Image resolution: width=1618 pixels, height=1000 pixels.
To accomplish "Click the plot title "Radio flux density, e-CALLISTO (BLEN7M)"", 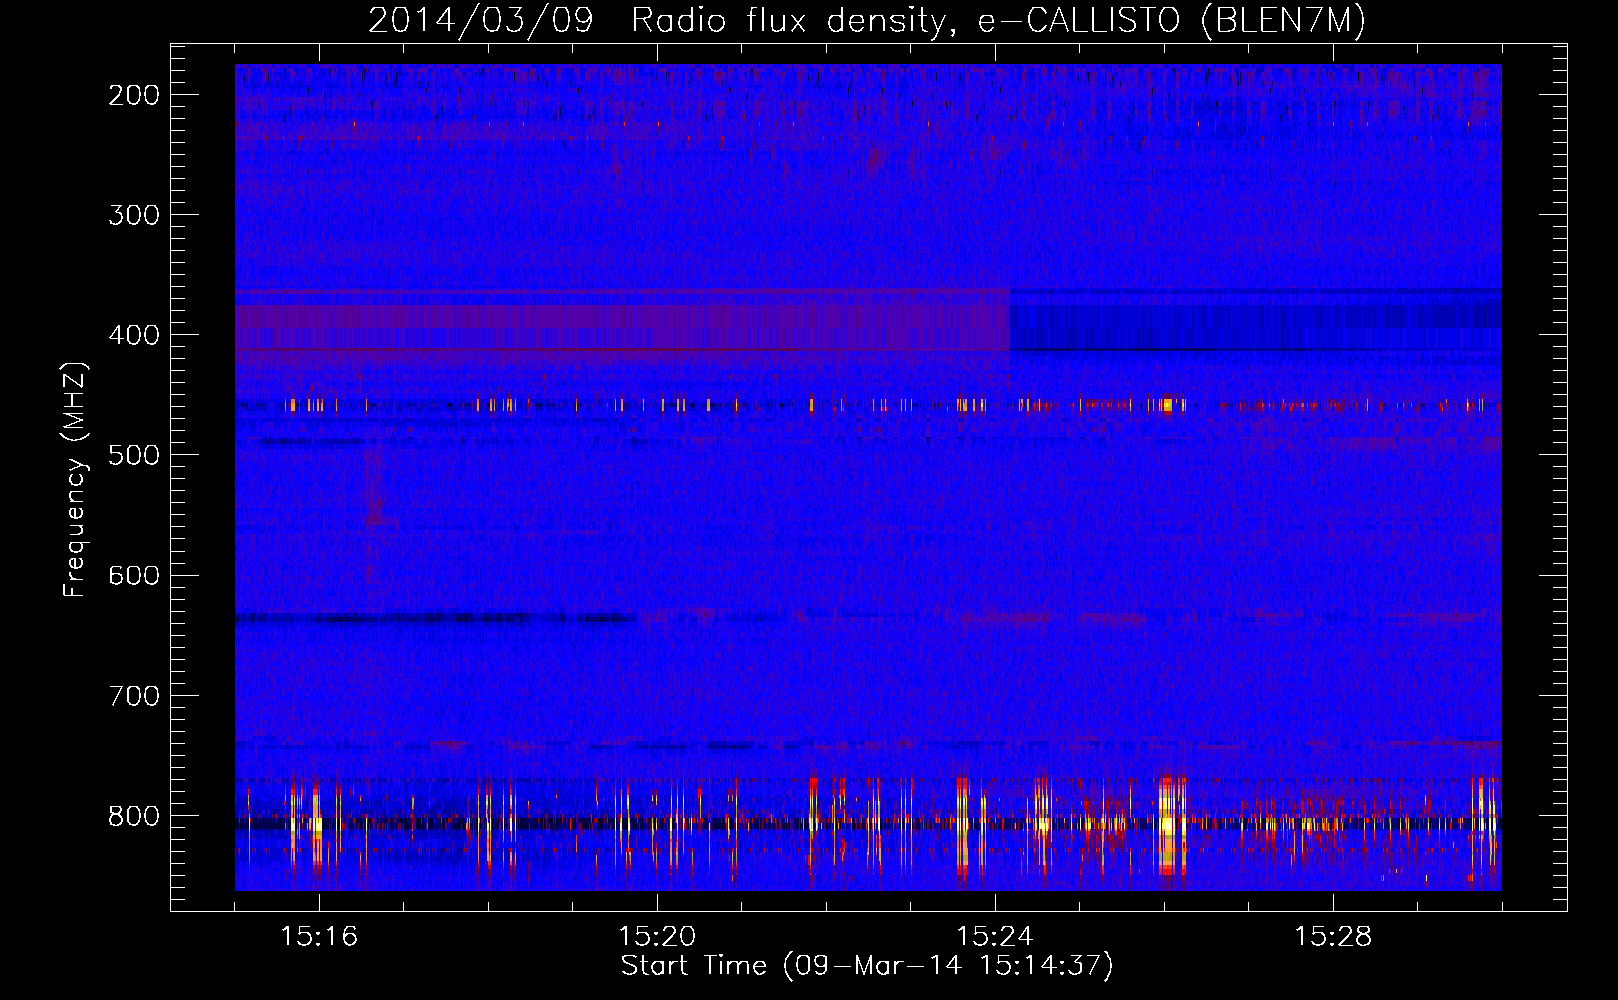I will tap(998, 21).
